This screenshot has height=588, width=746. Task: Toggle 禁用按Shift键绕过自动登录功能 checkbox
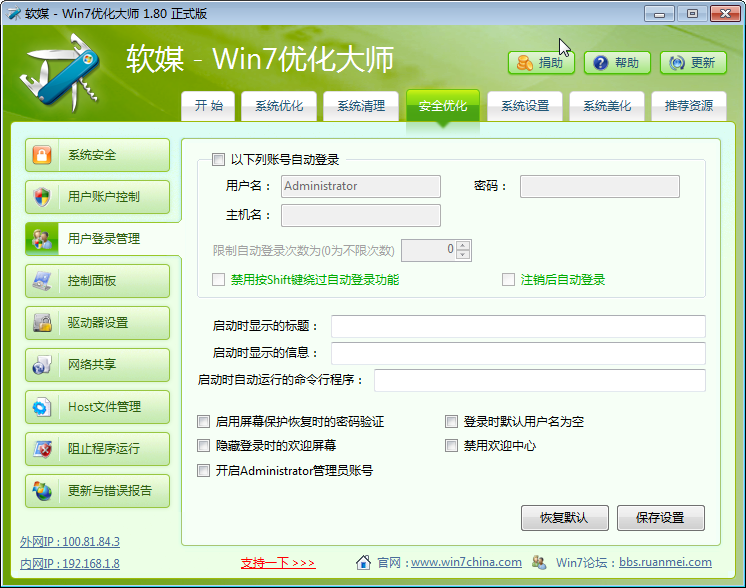tap(218, 279)
